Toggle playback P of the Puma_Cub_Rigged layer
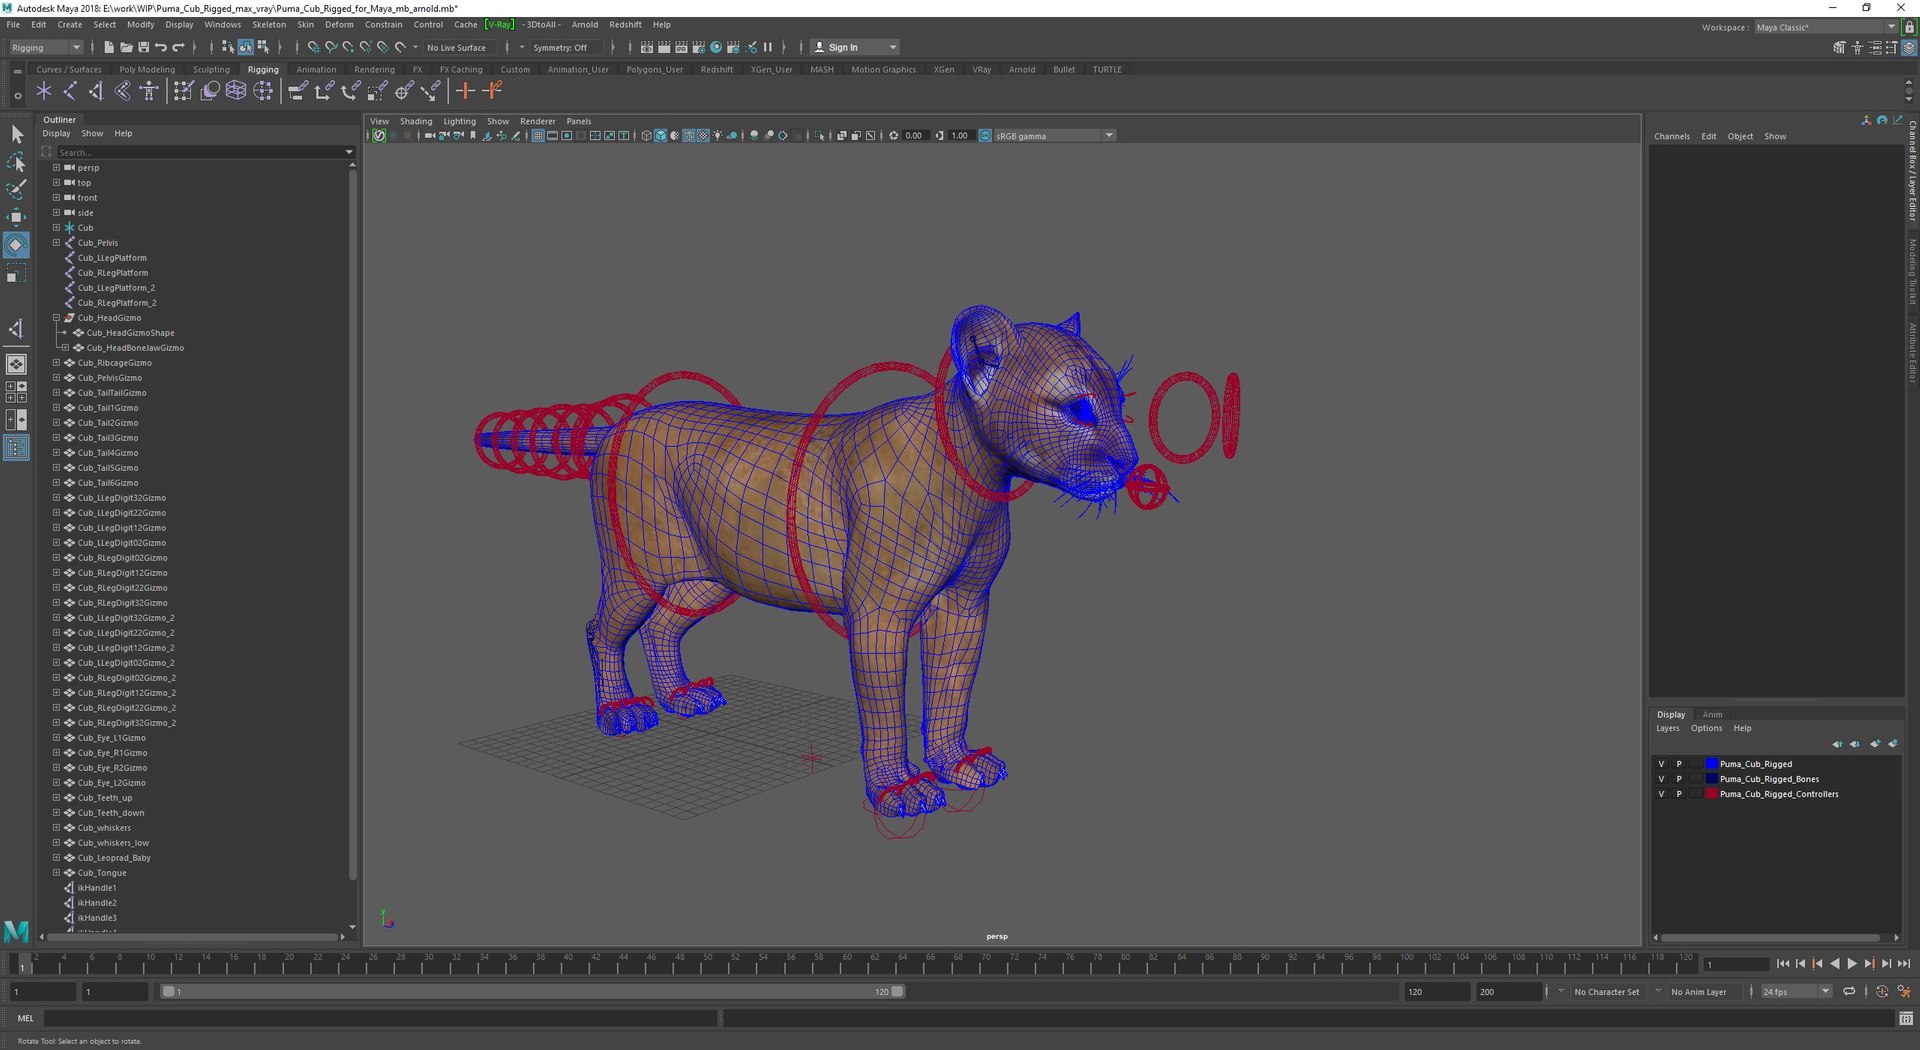Screen dimensions: 1920x1050 click(x=1679, y=764)
